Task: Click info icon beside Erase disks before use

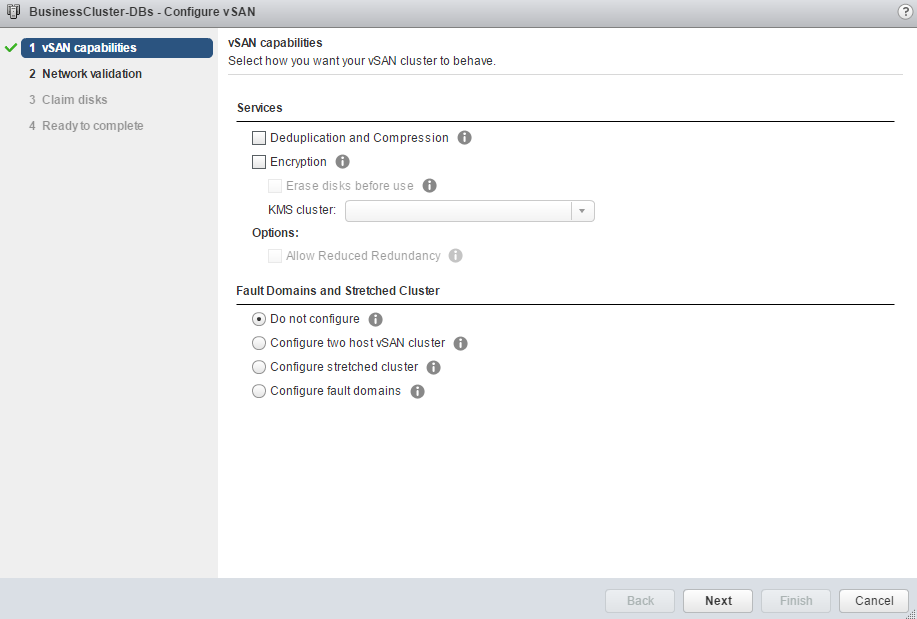Action: tap(430, 186)
